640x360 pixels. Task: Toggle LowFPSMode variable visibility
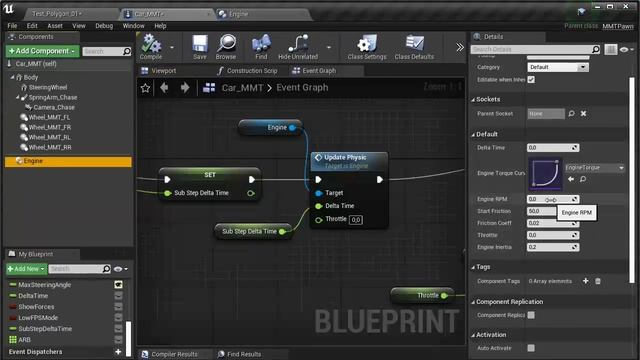click(x=118, y=318)
